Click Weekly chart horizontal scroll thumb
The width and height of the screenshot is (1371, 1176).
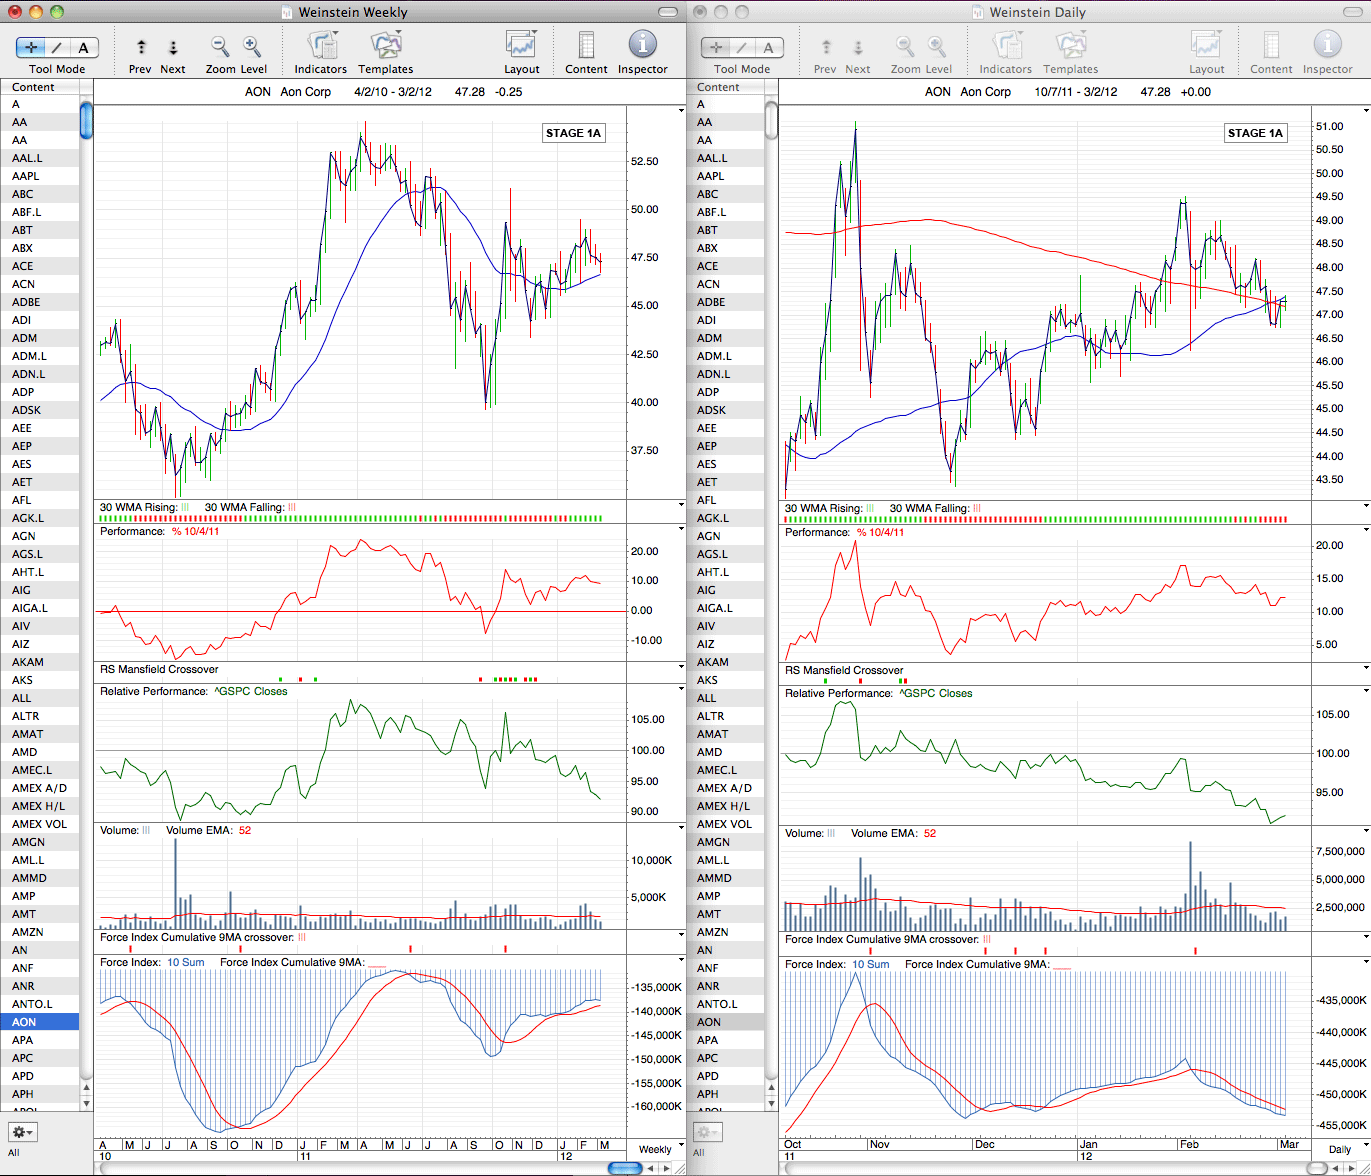click(x=625, y=1168)
